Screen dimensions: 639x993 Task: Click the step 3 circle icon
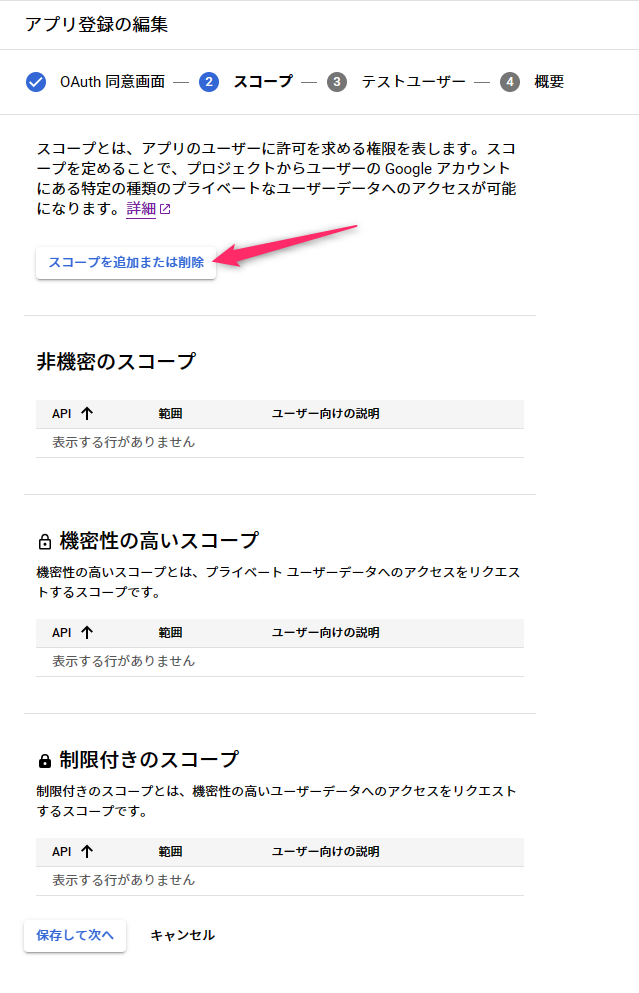coord(337,82)
